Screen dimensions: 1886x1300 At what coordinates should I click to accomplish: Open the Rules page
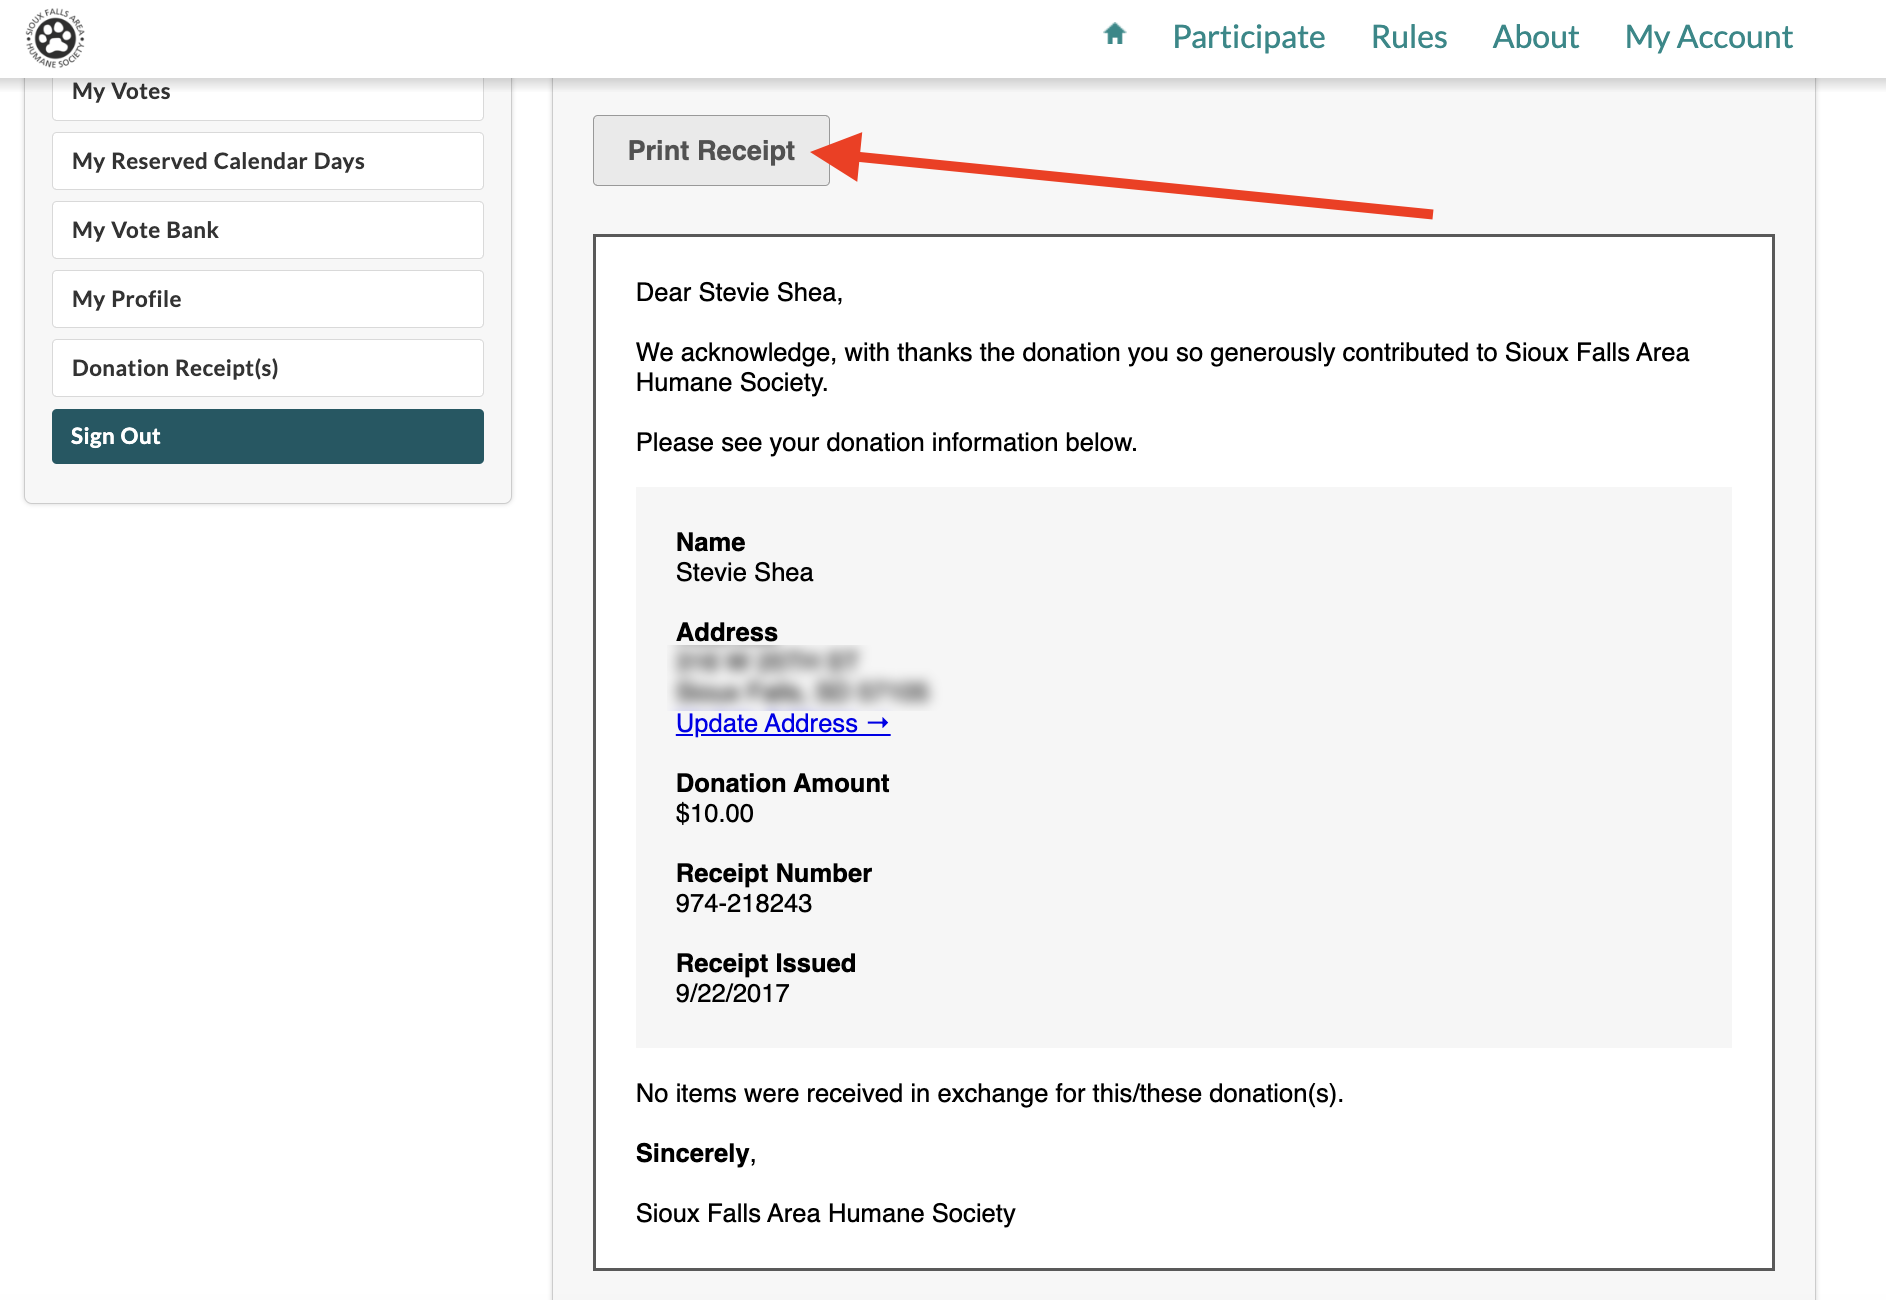[1408, 37]
